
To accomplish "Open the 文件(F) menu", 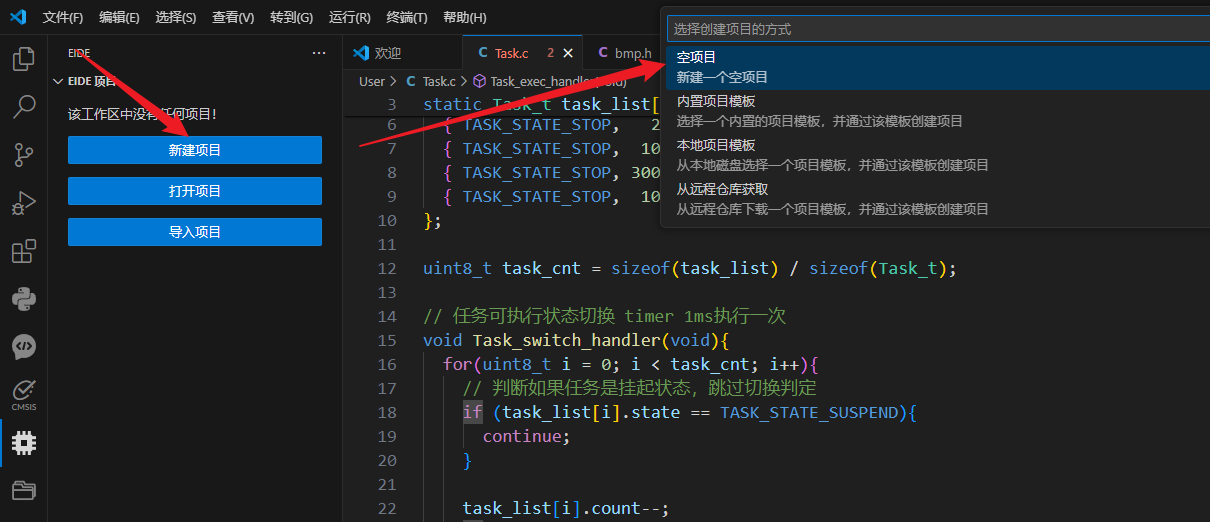I will (x=63, y=18).
